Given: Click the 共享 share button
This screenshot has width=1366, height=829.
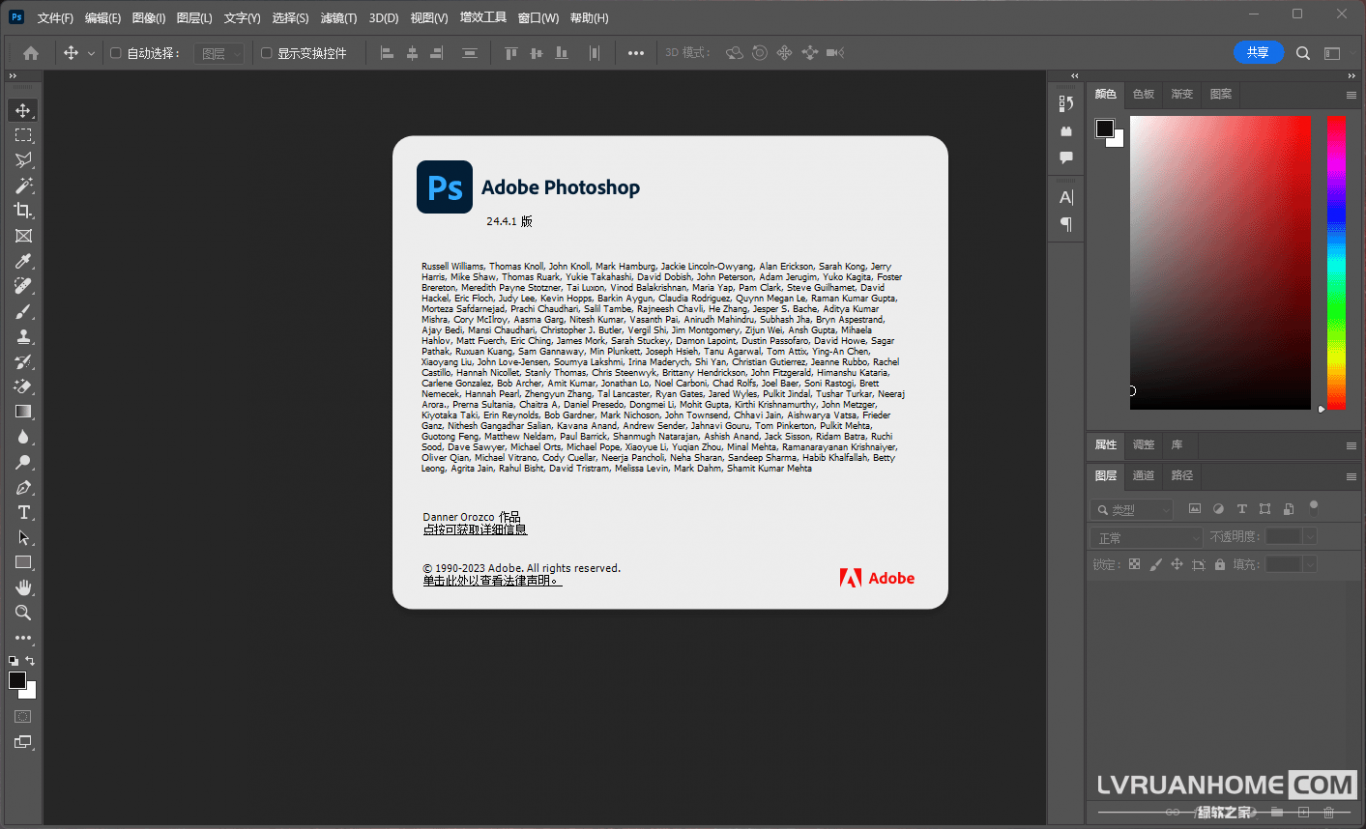Looking at the screenshot, I should pyautogui.click(x=1258, y=53).
